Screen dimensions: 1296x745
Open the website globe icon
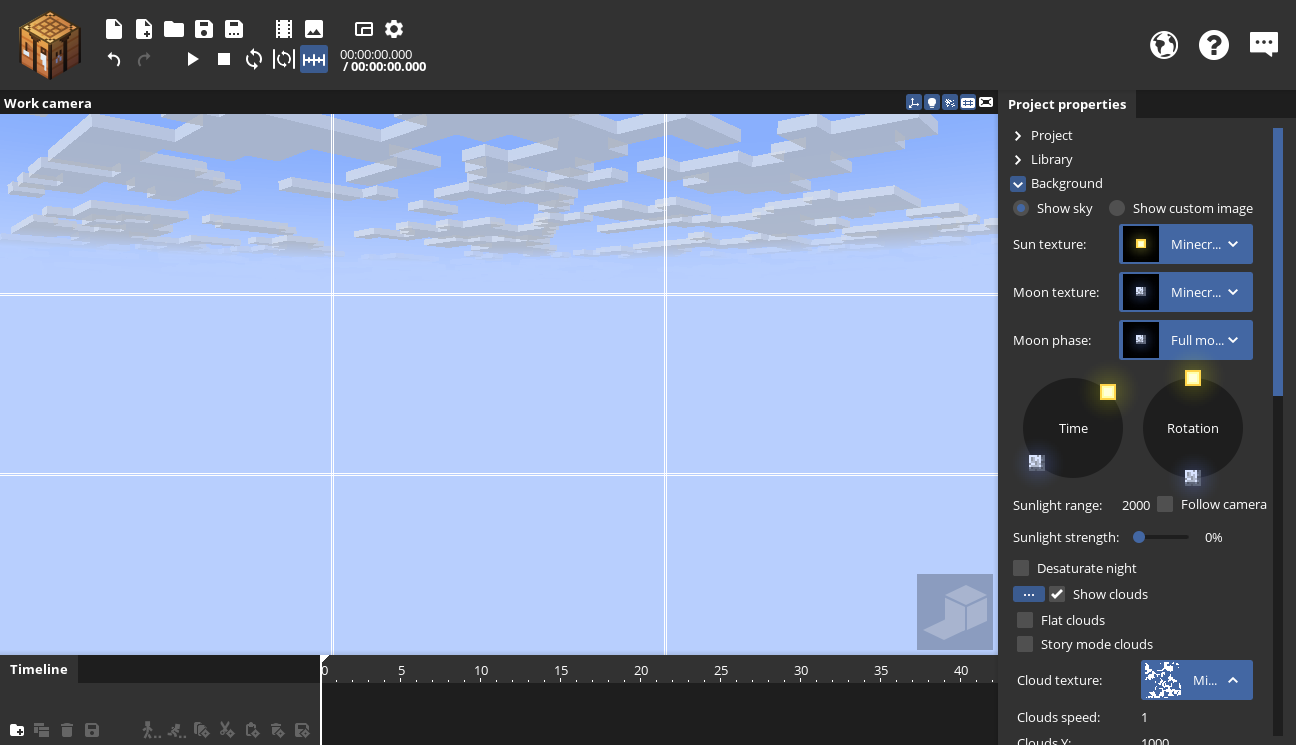tap(1164, 45)
